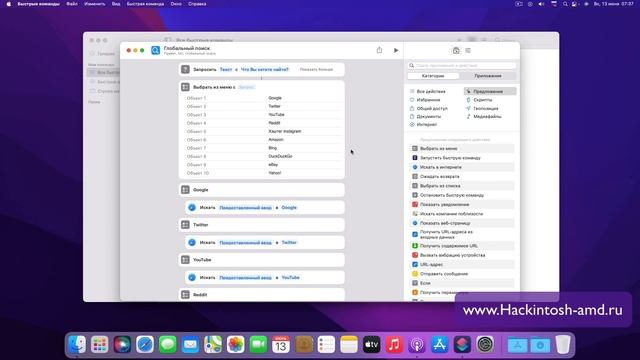Add the Получить URL-адреса из входных данных action

[462, 234]
